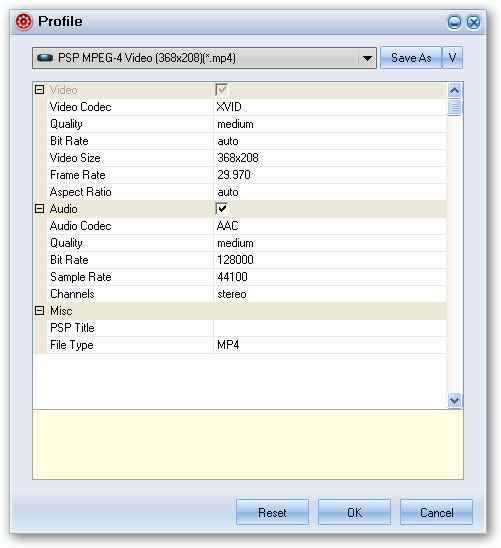Click the empty PSP Title field

[329, 328]
